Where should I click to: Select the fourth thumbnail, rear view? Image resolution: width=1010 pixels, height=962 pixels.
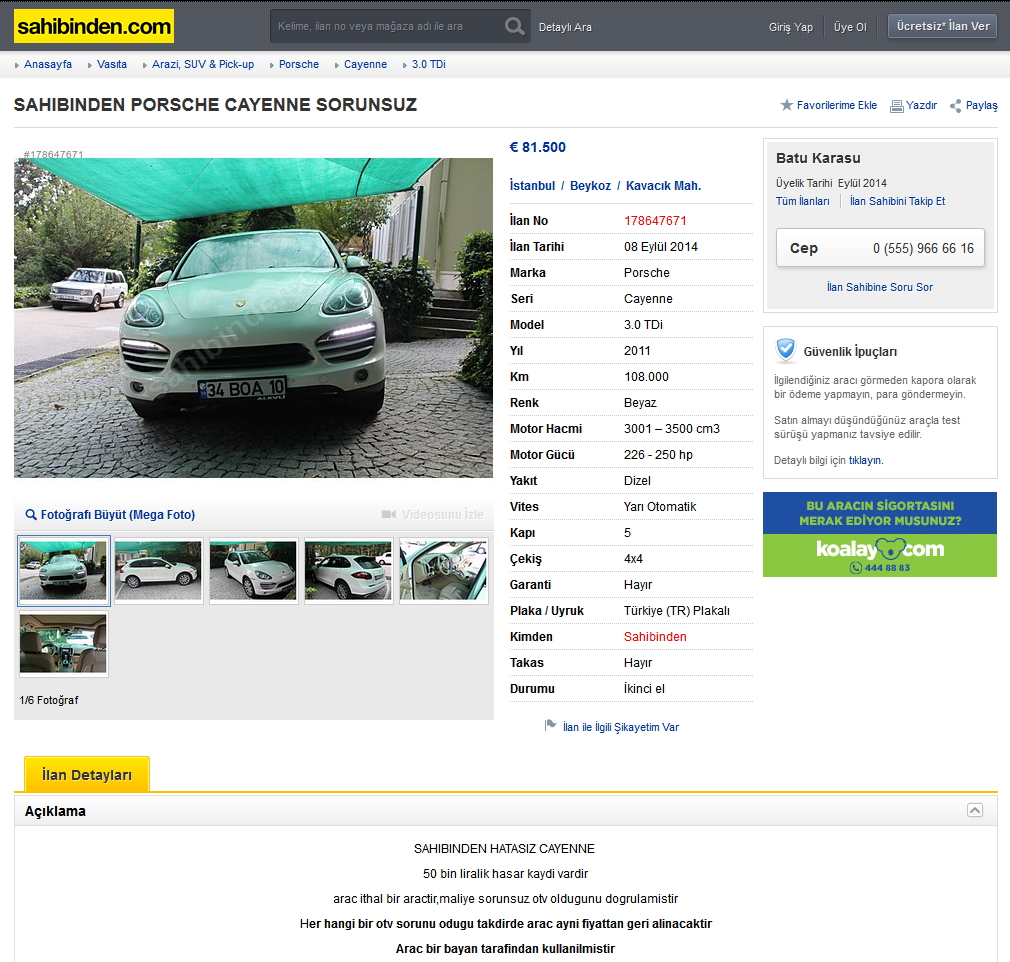coord(348,571)
